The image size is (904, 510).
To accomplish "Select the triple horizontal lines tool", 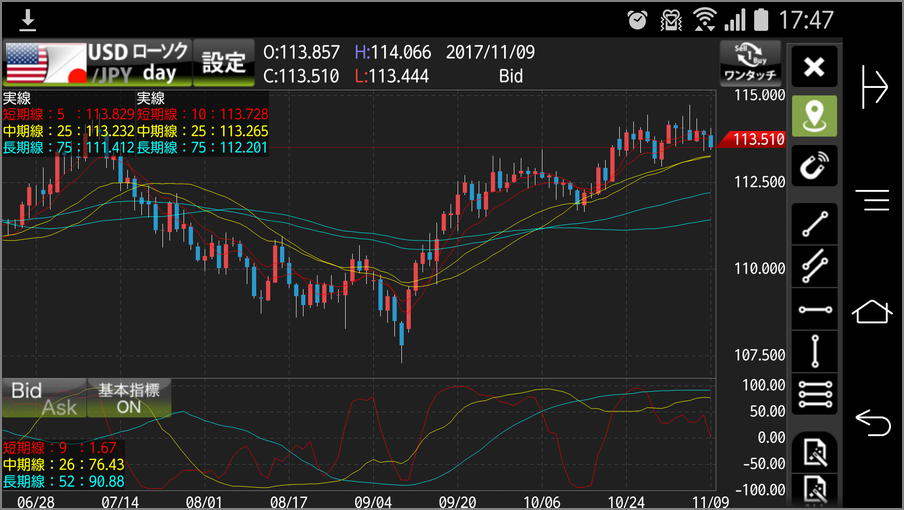I will click(x=815, y=395).
